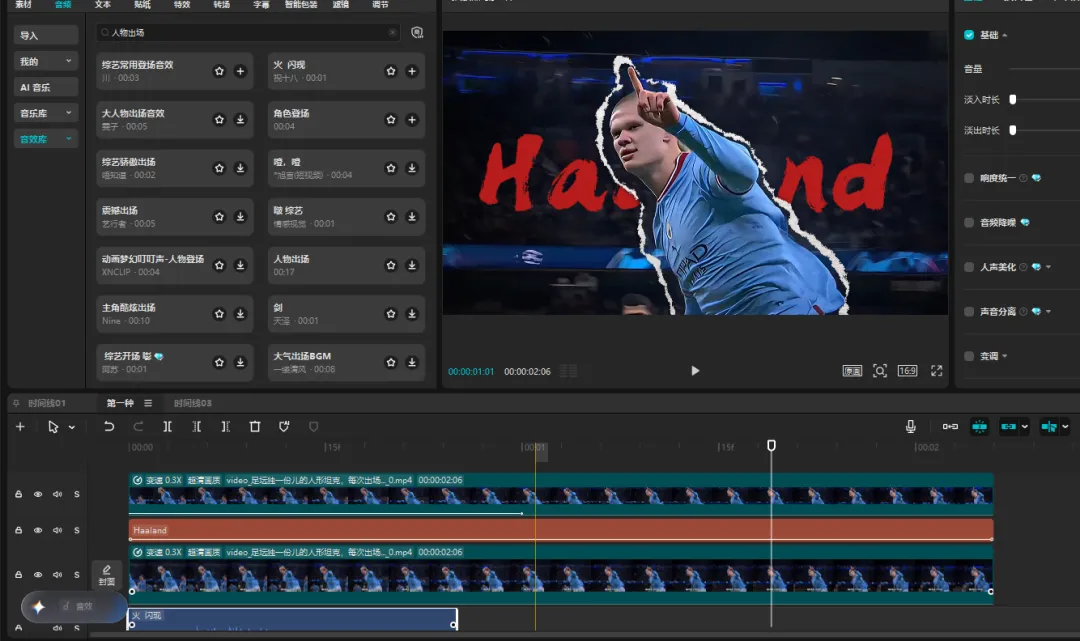Switch to the 时间线01 timeline tab

(x=47, y=403)
